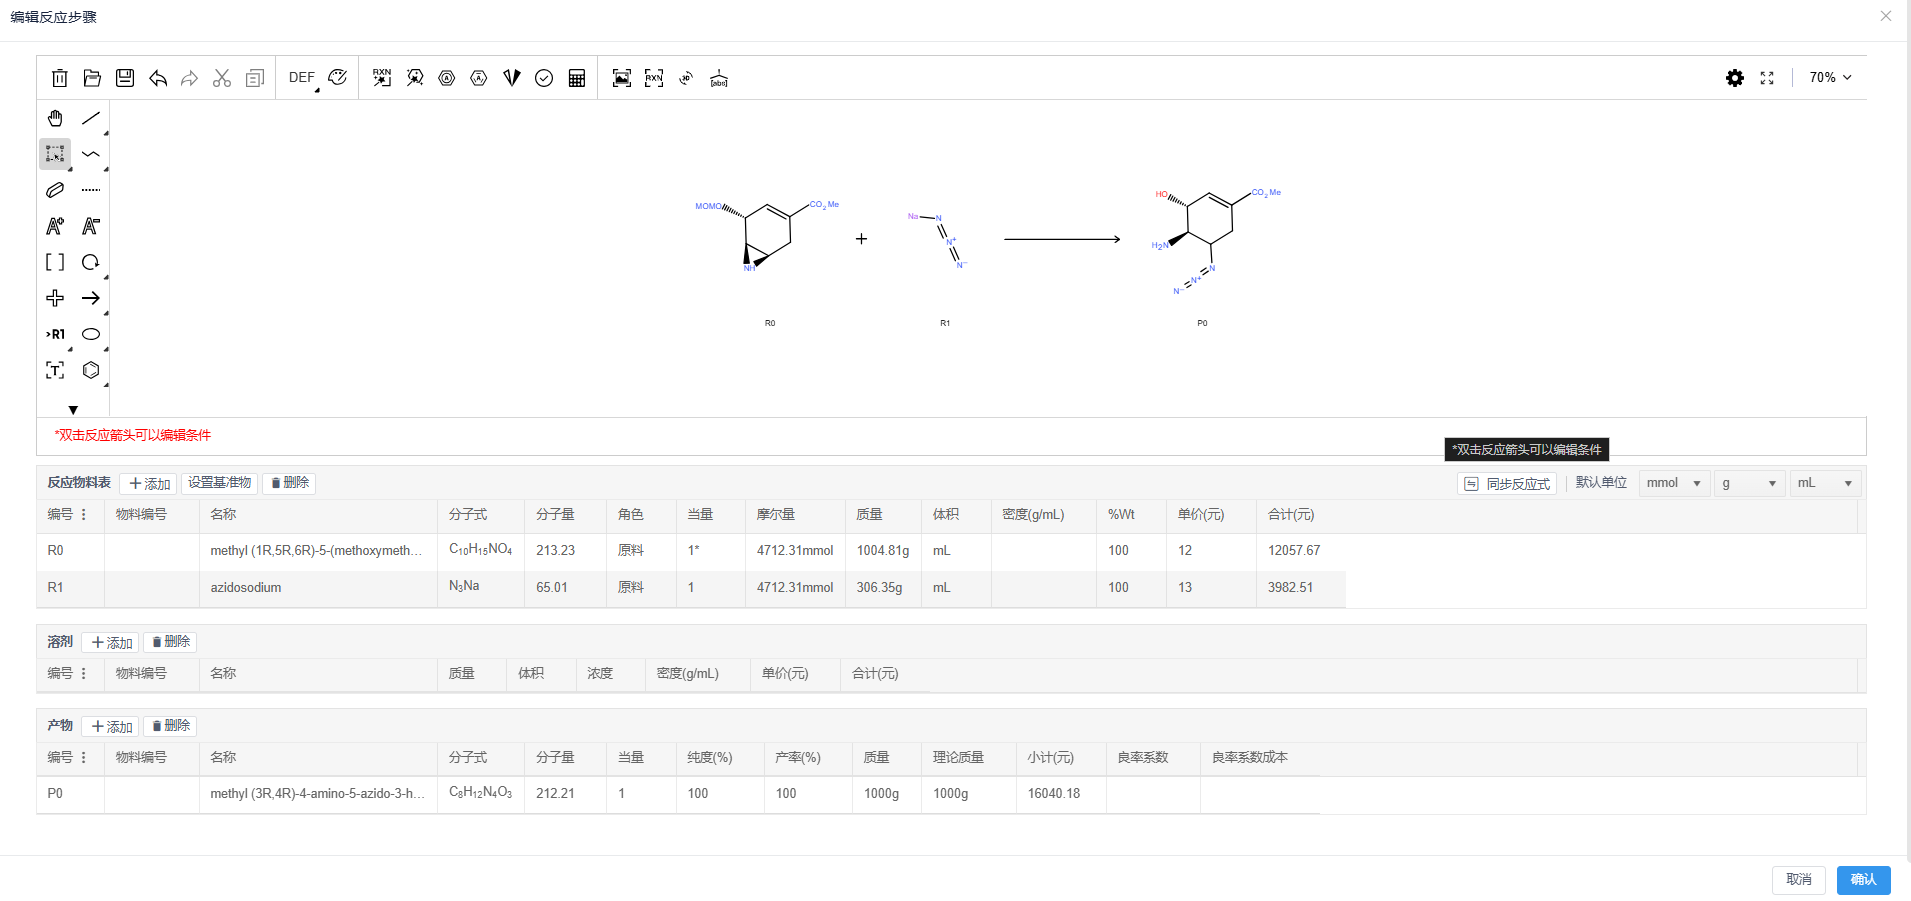Open the mmol default unit dropdown
1911x901 pixels.
tap(1674, 483)
